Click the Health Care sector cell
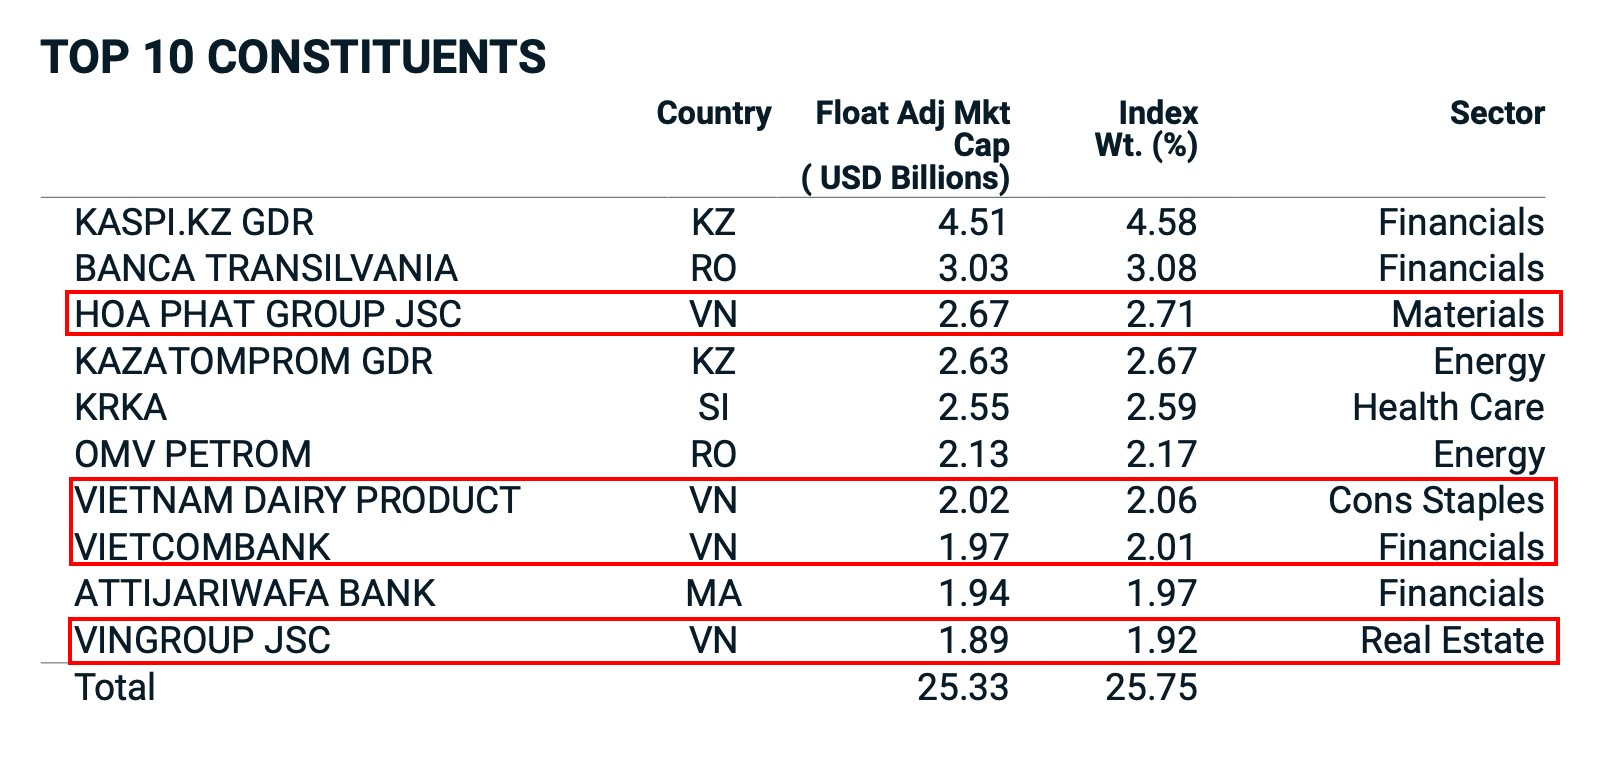The image size is (1620, 760). (x=1448, y=407)
